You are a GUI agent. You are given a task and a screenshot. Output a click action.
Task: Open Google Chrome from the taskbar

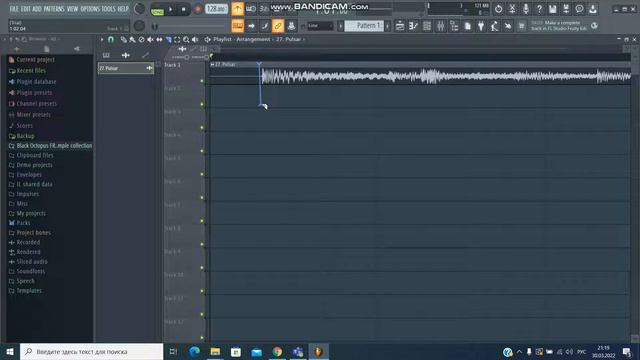click(x=277, y=351)
